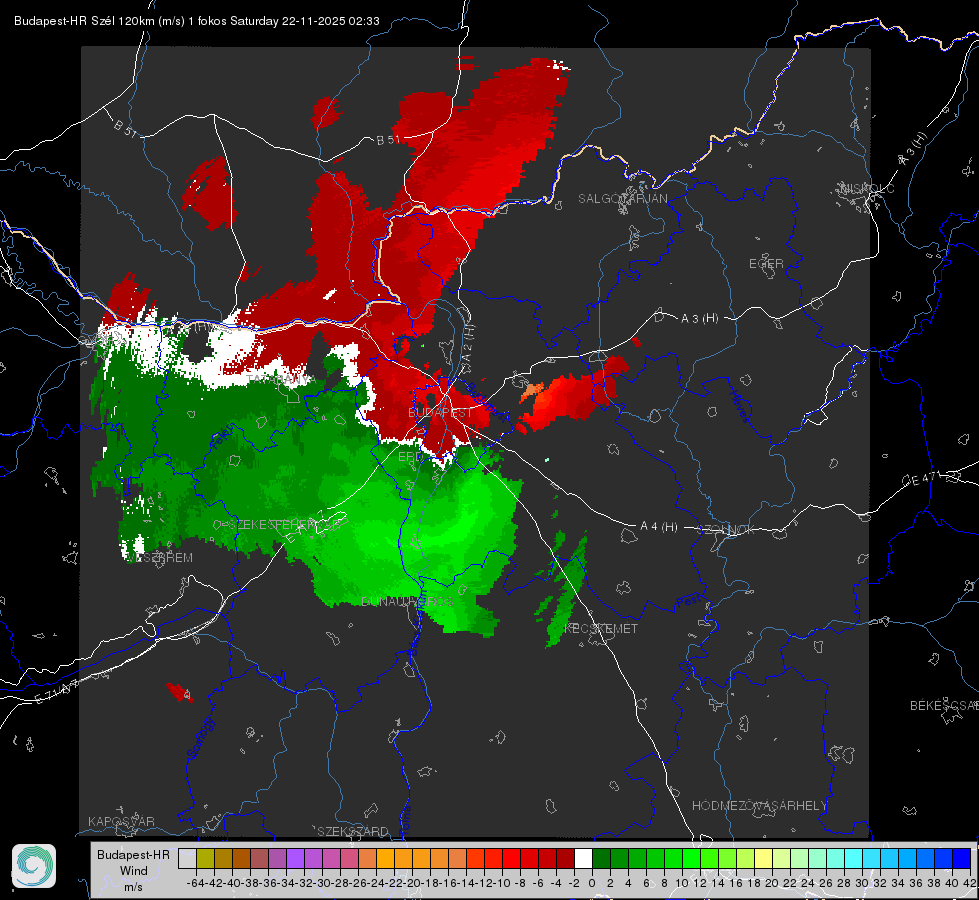The height and width of the screenshot is (900, 979).
Task: Choose the olive swatch above -64
Action: tap(205, 858)
